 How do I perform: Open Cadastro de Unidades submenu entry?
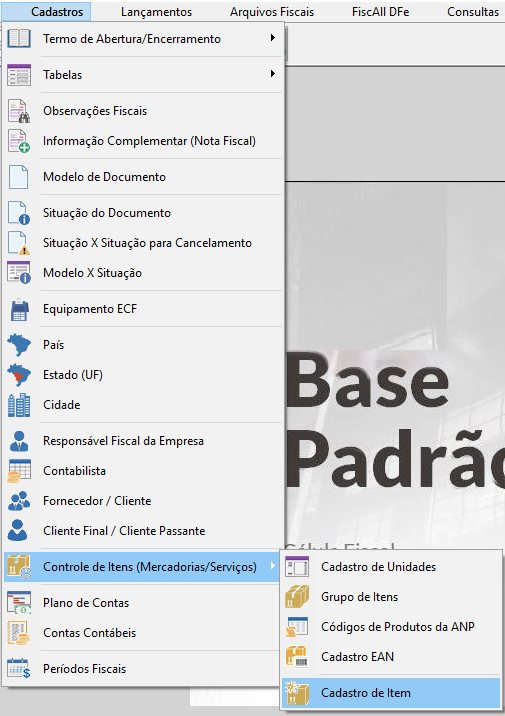click(x=391, y=567)
